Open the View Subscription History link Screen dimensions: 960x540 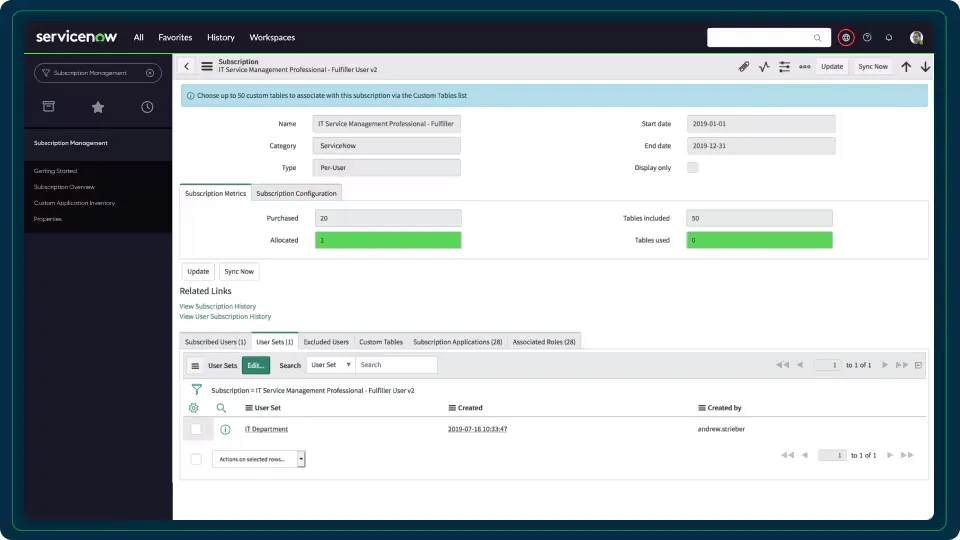[x=217, y=306]
